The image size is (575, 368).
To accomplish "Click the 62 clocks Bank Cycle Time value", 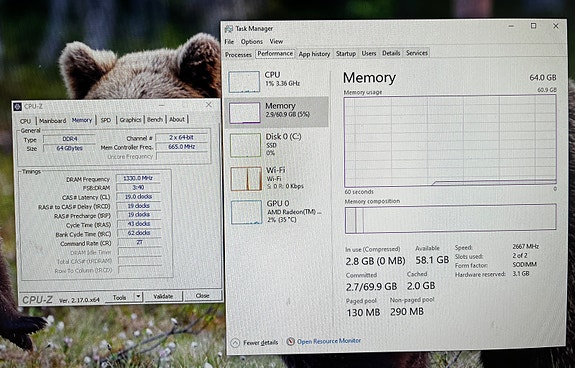I will coord(139,233).
